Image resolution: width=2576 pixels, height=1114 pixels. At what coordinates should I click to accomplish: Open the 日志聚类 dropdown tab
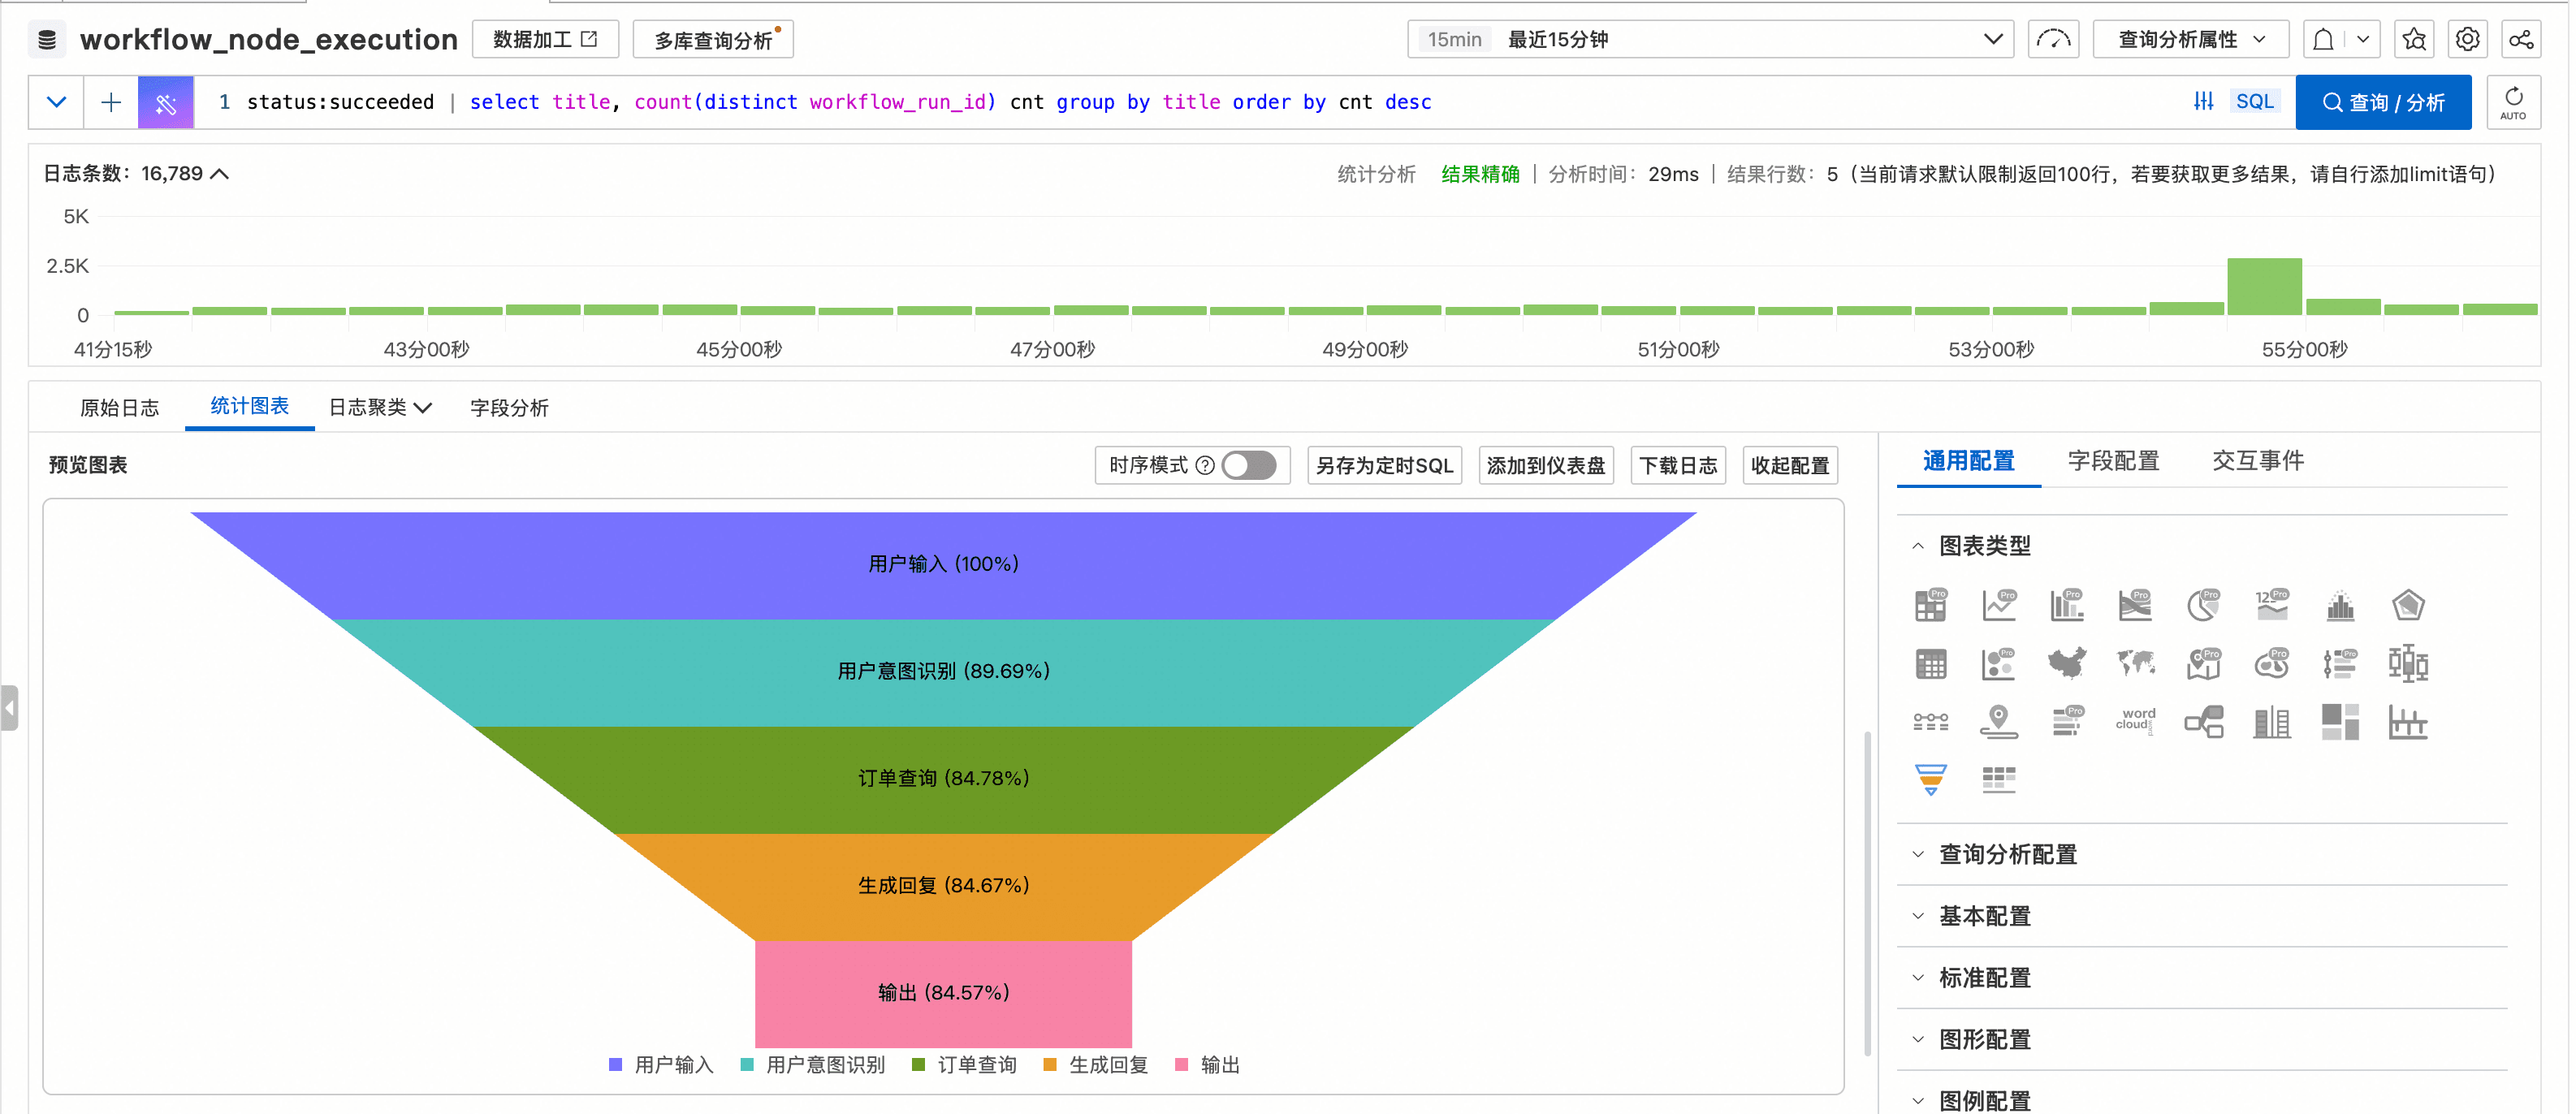379,407
